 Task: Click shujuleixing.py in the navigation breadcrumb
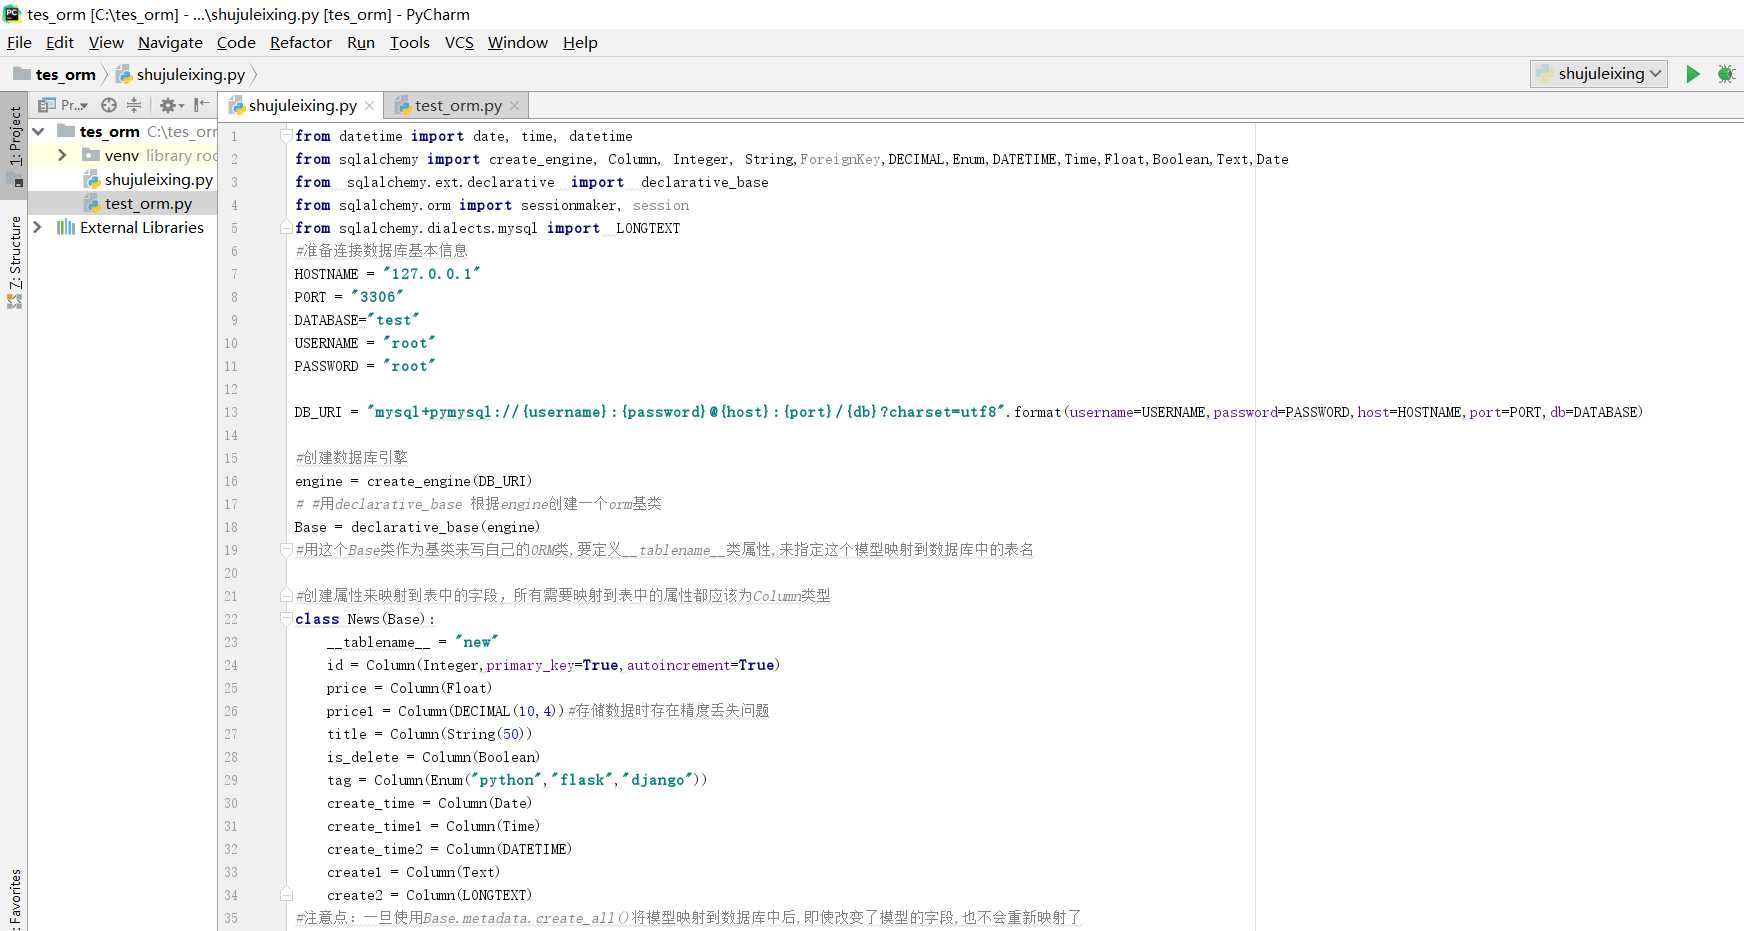(x=181, y=74)
